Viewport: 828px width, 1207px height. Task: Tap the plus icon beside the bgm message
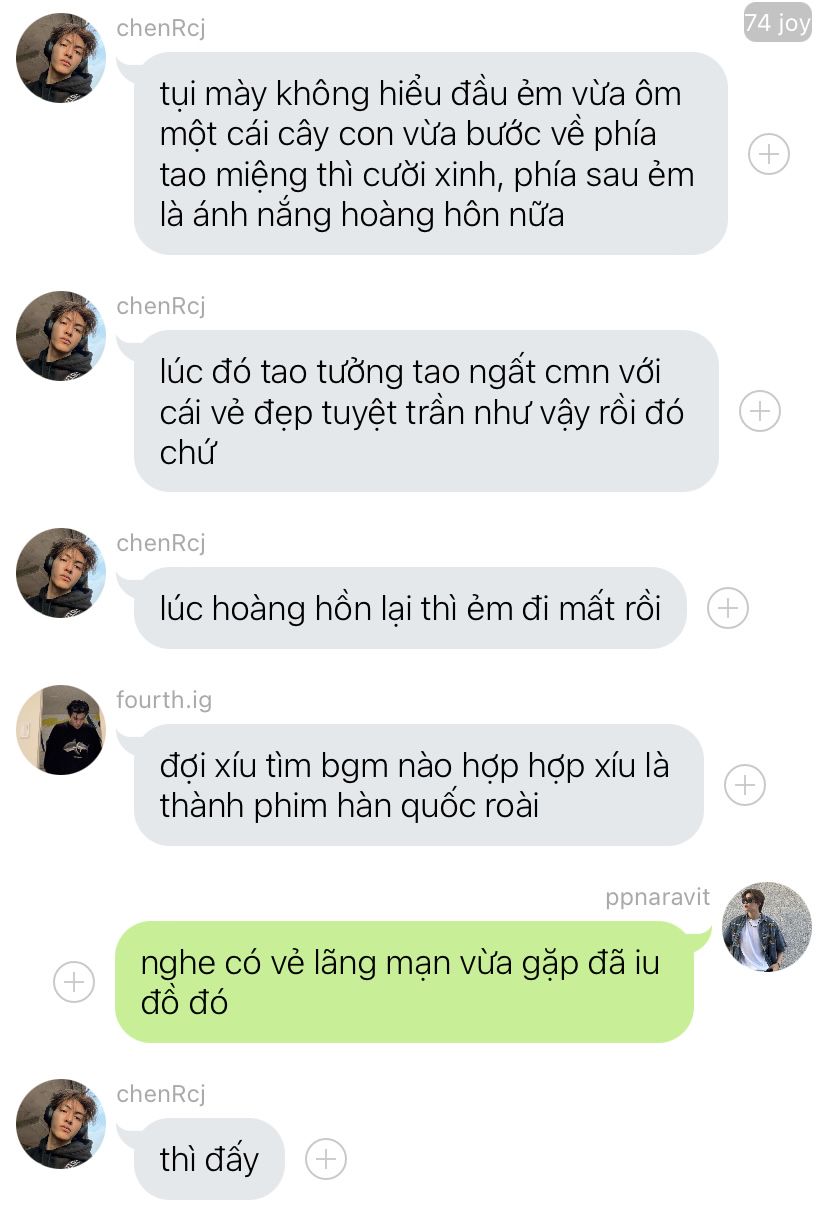[744, 785]
